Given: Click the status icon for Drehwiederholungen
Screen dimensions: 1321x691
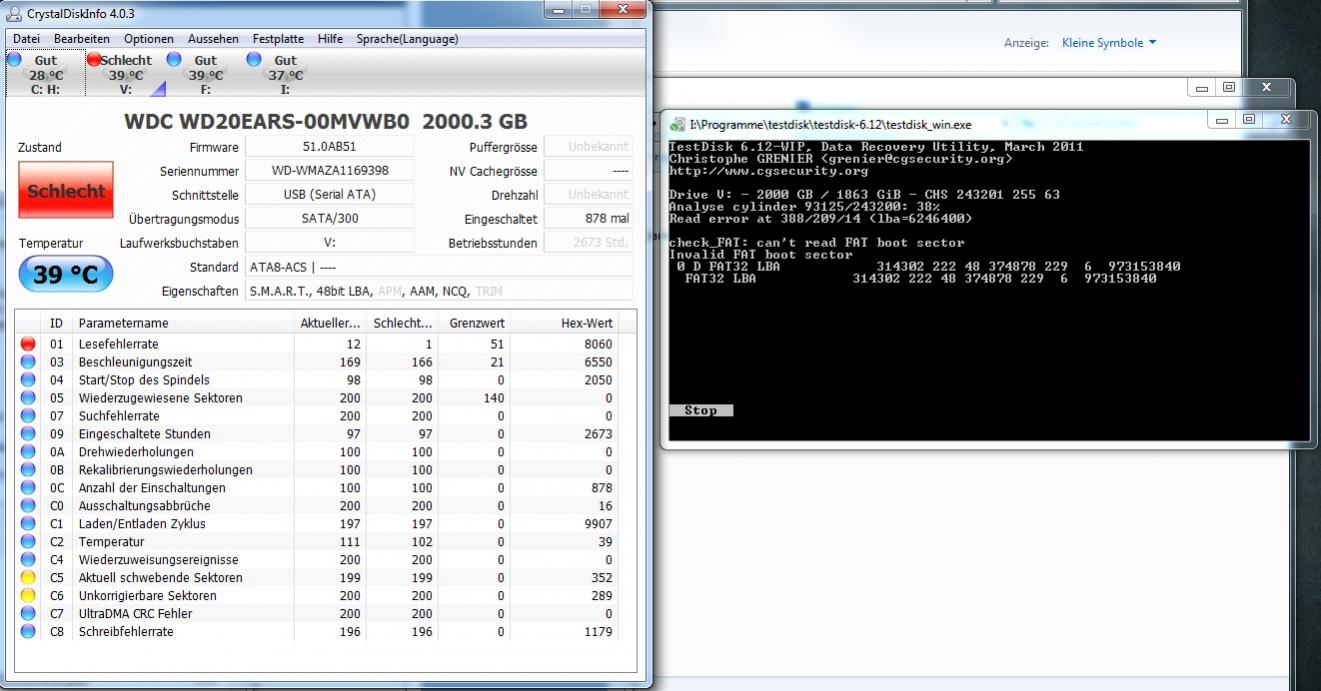Looking at the screenshot, I should pyautogui.click(x=28, y=452).
